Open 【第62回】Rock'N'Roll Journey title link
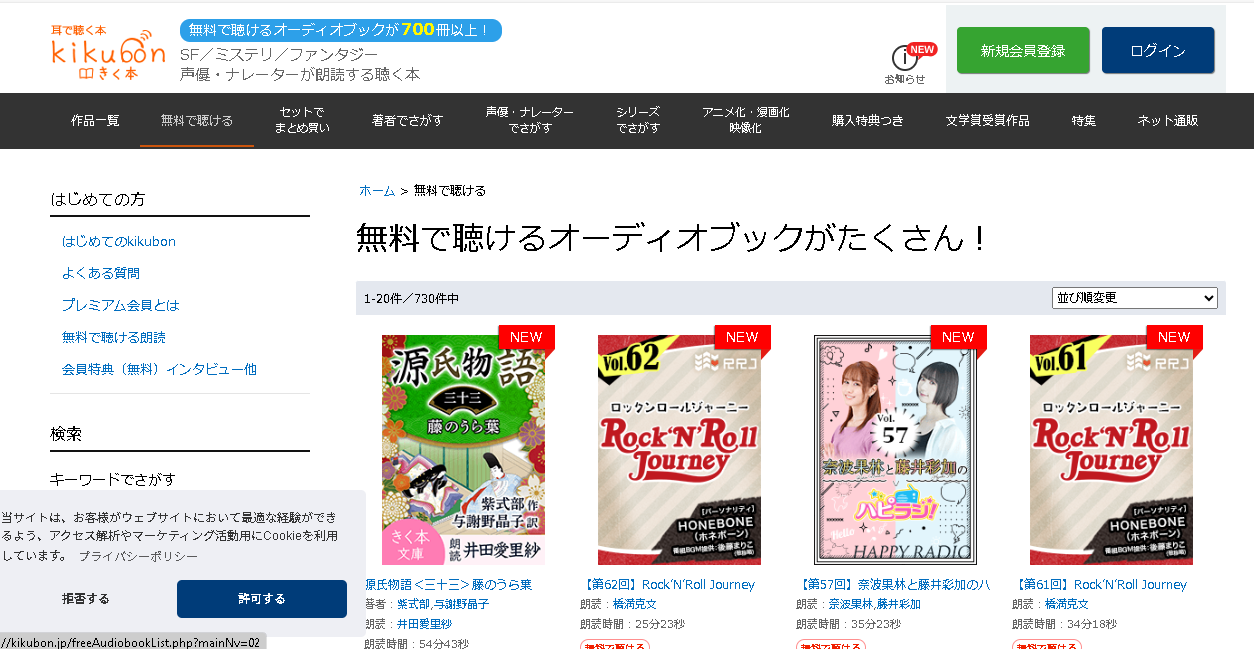Image resolution: width=1254 pixels, height=649 pixels. [x=668, y=585]
